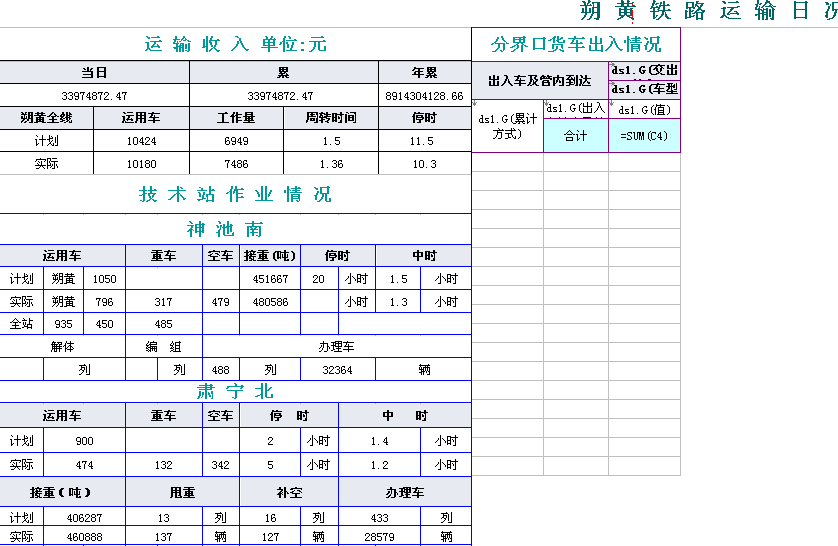
Task: Select the '运输收入 单位:元' title cell
Action: [x=235, y=44]
